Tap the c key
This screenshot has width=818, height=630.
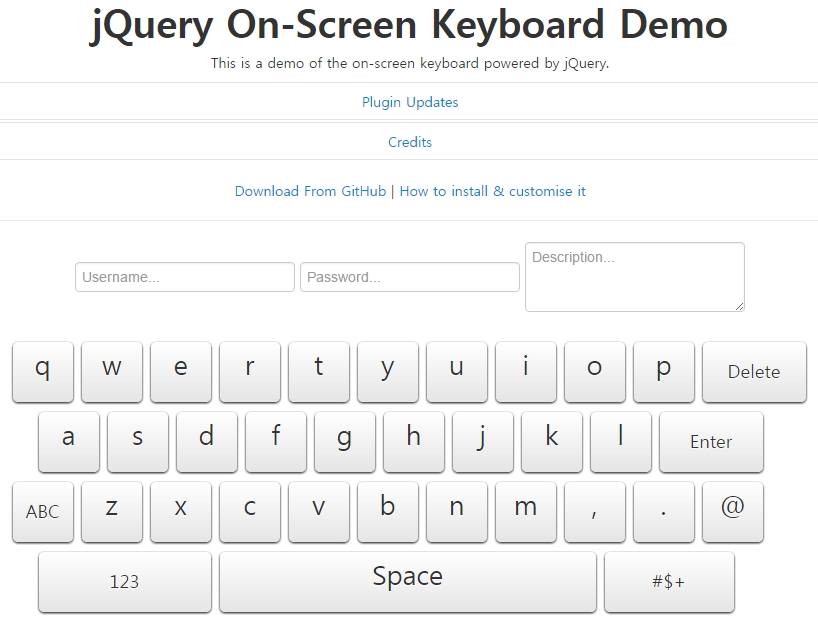pyautogui.click(x=250, y=512)
